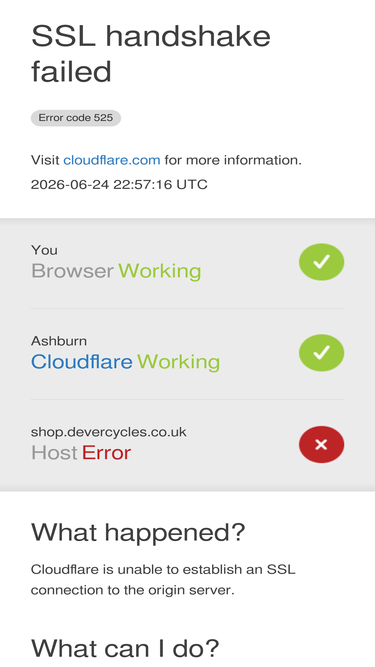Click the 'What can I do?' heading
375x667 pixels.
pyautogui.click(x=125, y=648)
